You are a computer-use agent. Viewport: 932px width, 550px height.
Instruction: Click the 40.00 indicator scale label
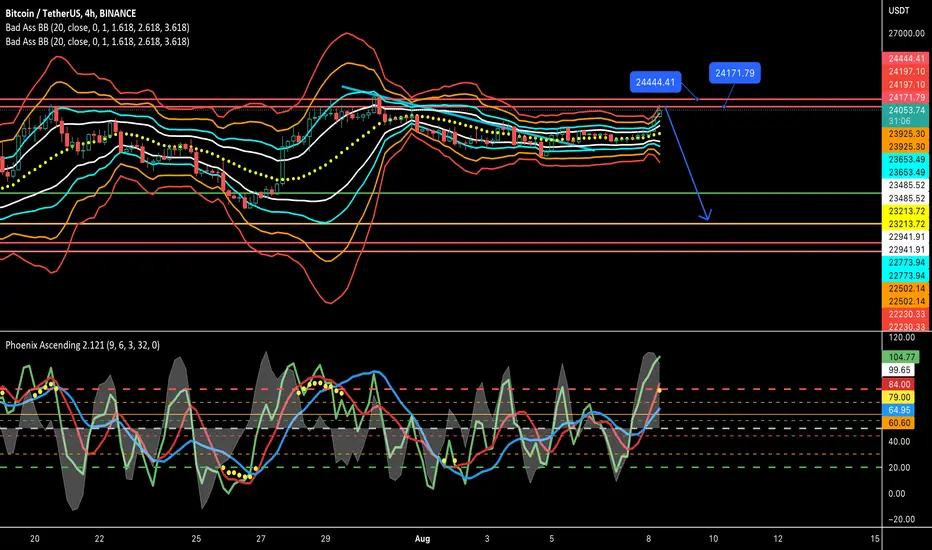tap(899, 441)
